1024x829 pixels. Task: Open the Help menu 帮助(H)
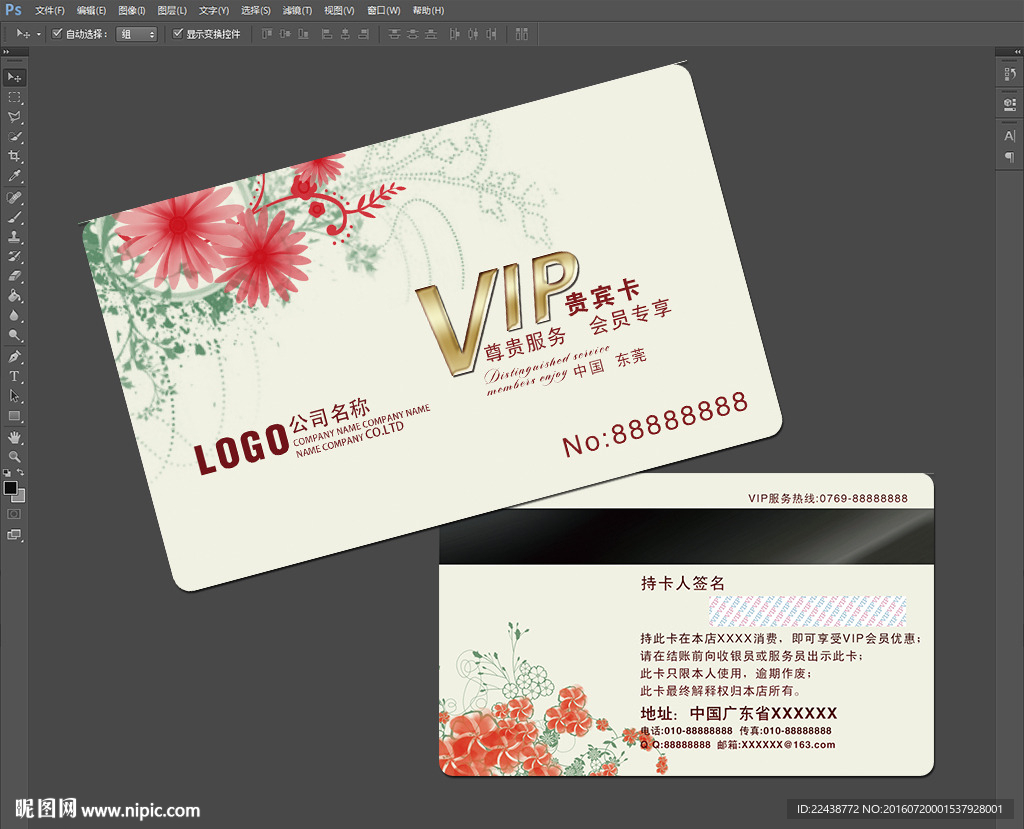coord(428,10)
